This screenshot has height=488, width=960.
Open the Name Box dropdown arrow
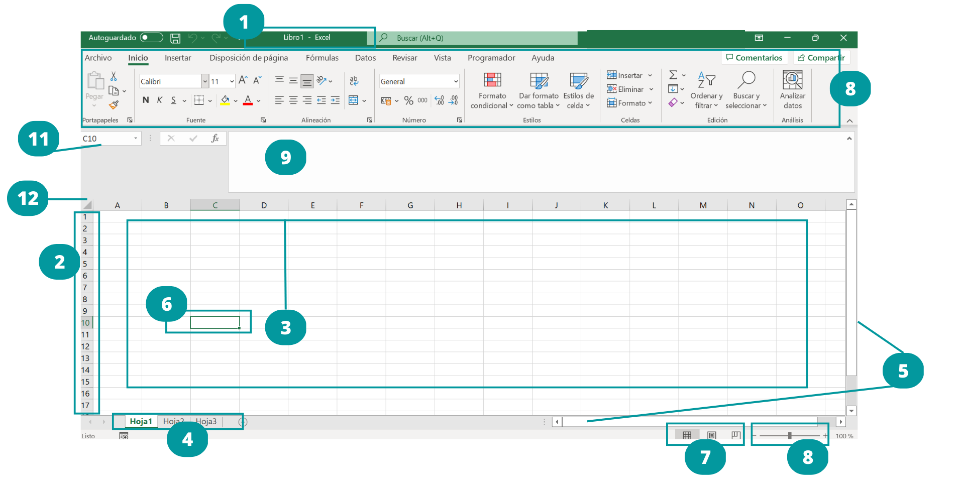pyautogui.click(x=135, y=139)
